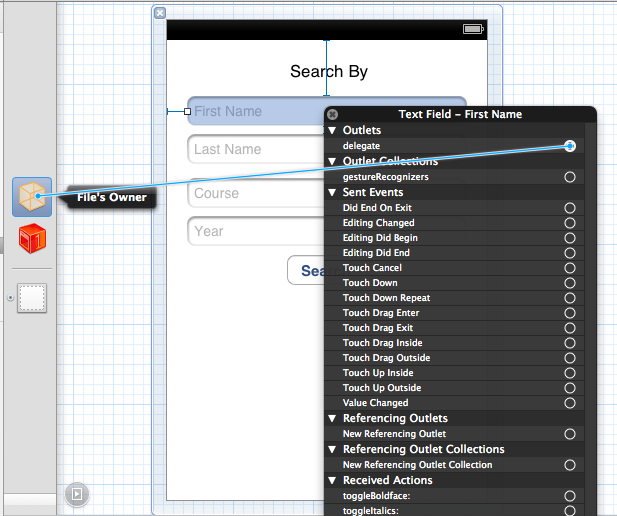Click the Editing Changed event label
Screen dimensions: 617x516
[x=379, y=223]
